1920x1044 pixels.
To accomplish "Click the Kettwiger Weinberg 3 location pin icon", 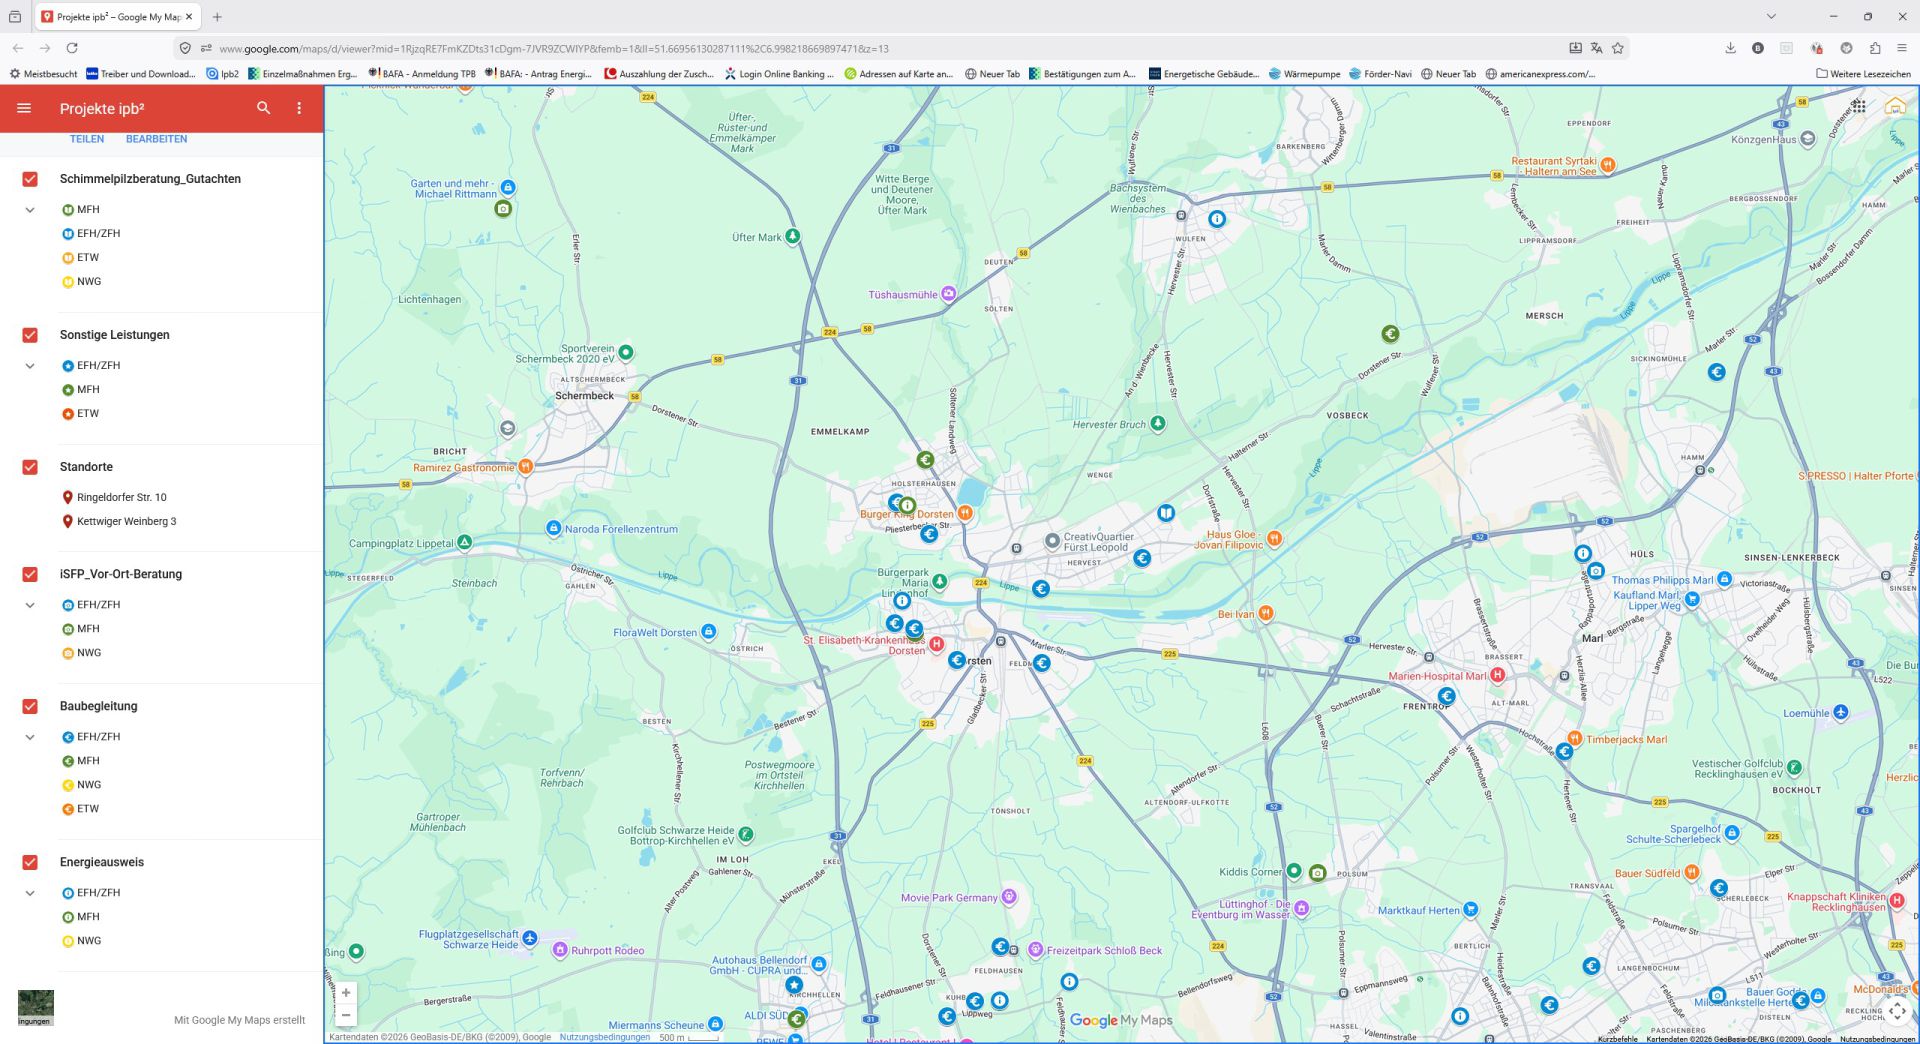I will tap(67, 521).
